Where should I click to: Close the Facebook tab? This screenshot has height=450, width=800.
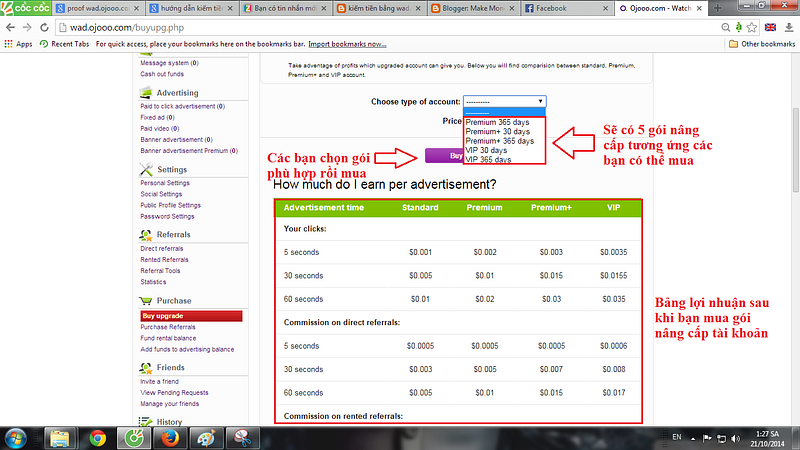click(x=605, y=9)
